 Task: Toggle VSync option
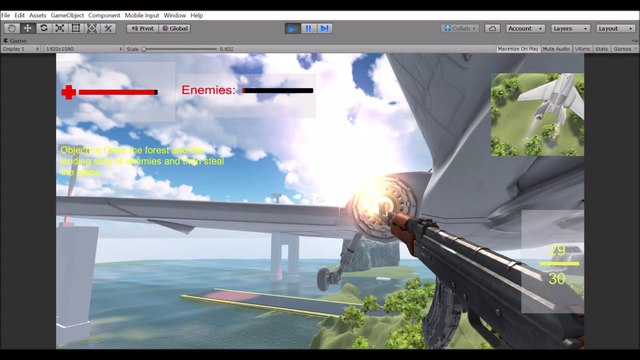582,49
